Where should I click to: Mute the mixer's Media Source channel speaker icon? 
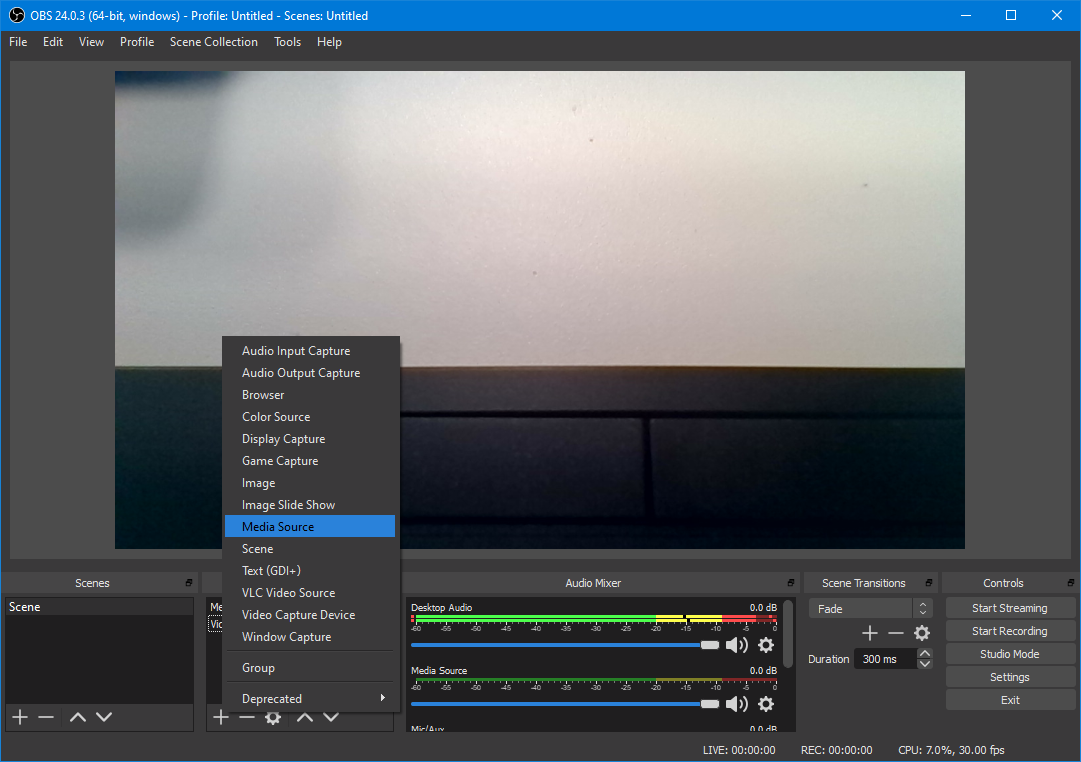[737, 704]
